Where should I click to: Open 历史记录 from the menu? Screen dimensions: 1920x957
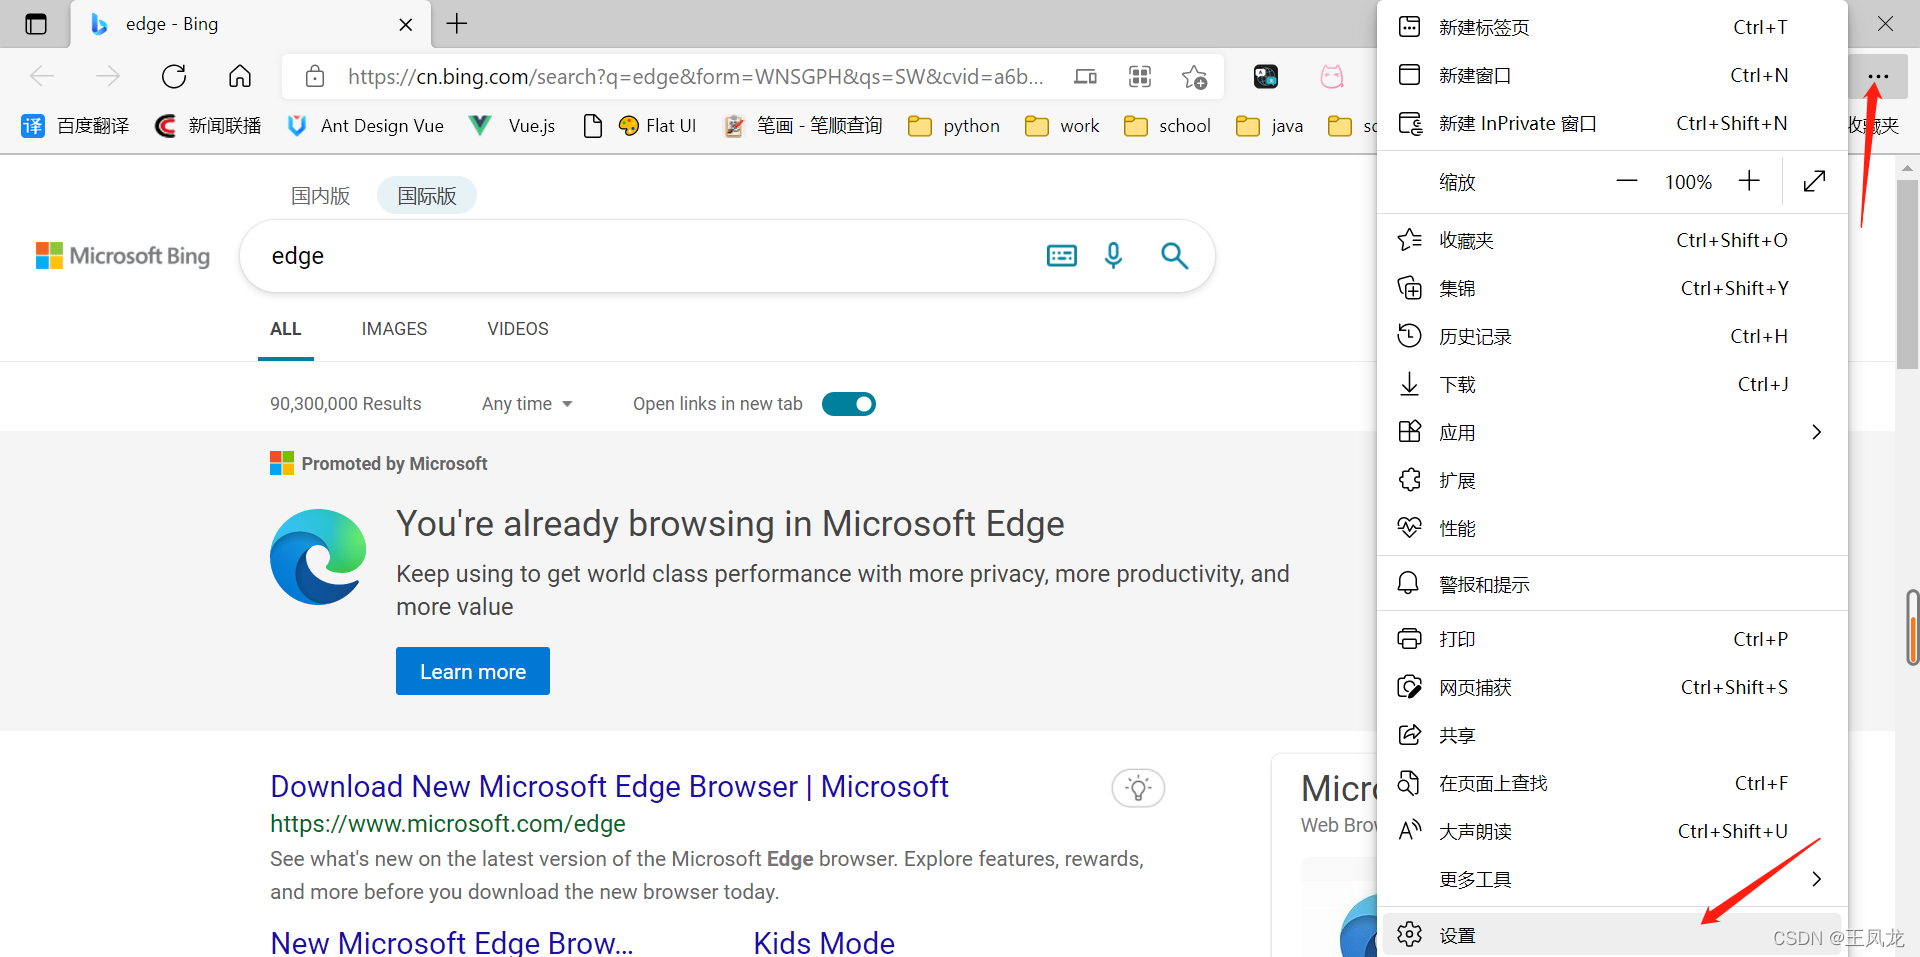[x=1612, y=336]
